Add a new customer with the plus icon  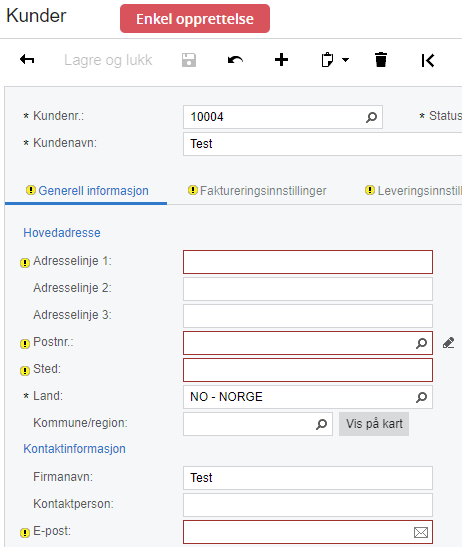281,60
